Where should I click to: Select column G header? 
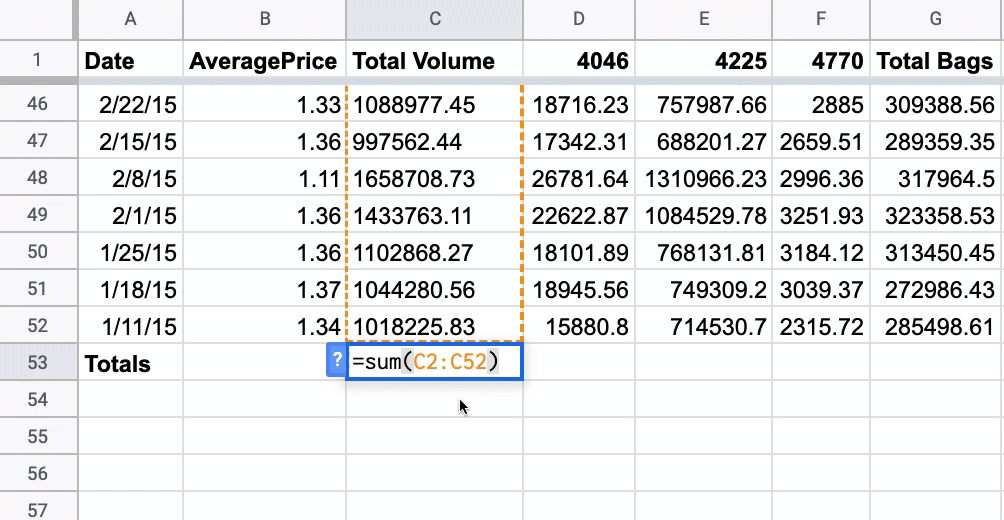[936, 20]
